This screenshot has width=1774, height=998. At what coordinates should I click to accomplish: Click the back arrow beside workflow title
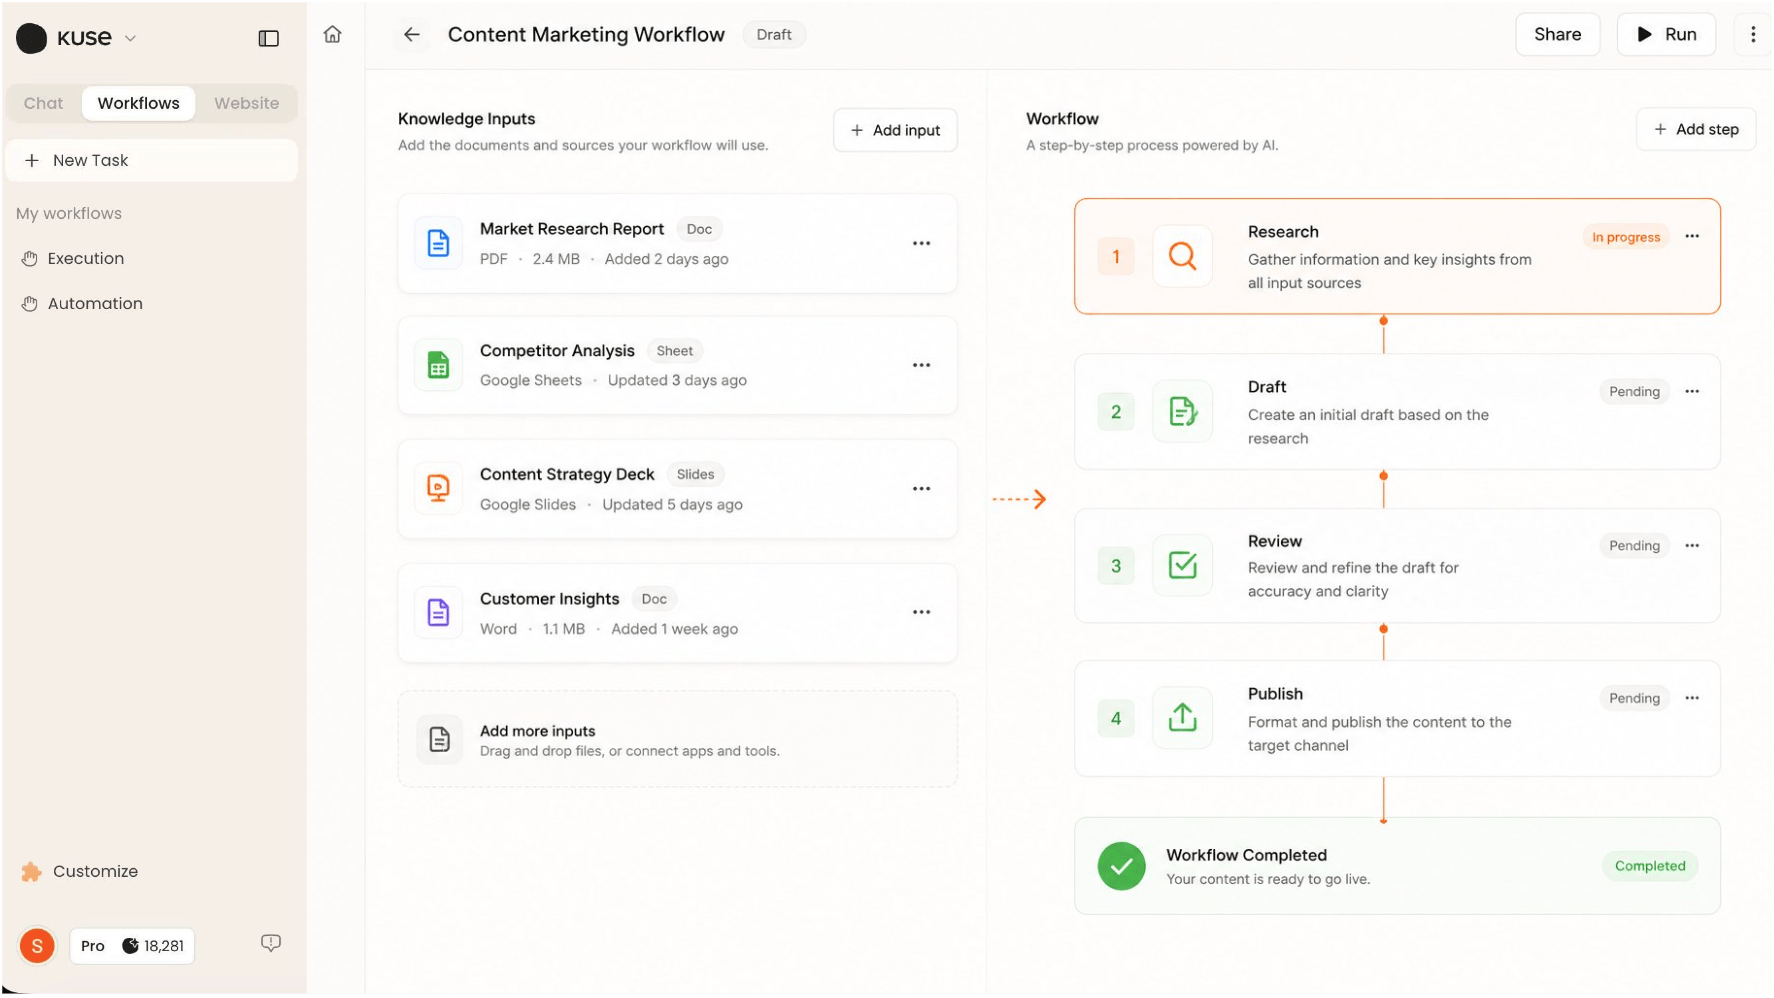(412, 35)
